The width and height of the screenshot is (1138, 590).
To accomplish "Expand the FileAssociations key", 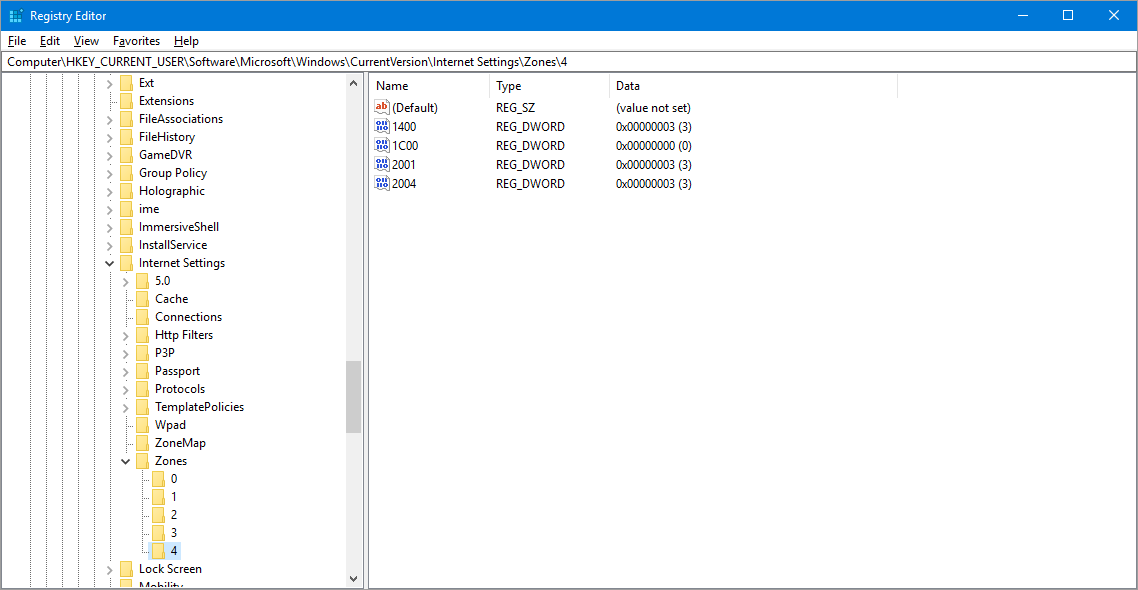I will point(110,120).
